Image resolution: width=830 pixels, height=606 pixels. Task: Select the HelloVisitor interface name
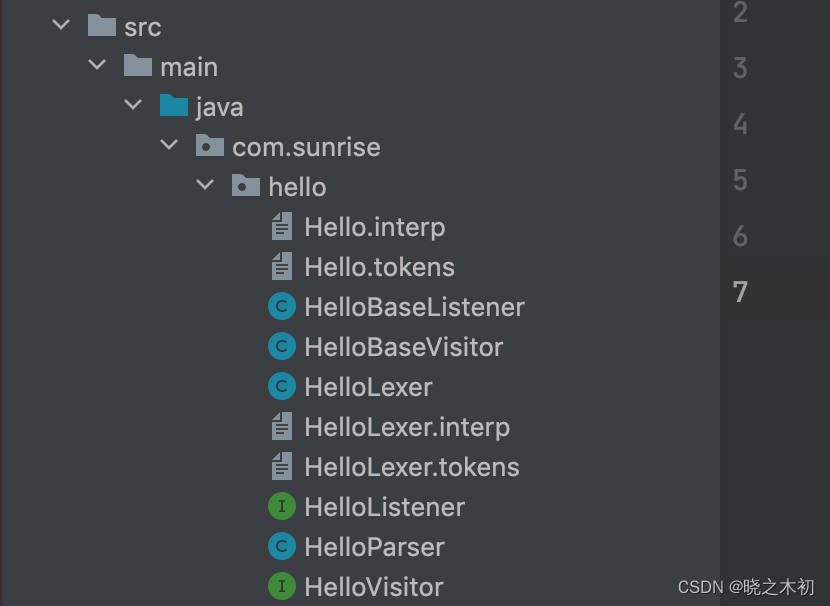click(374, 587)
